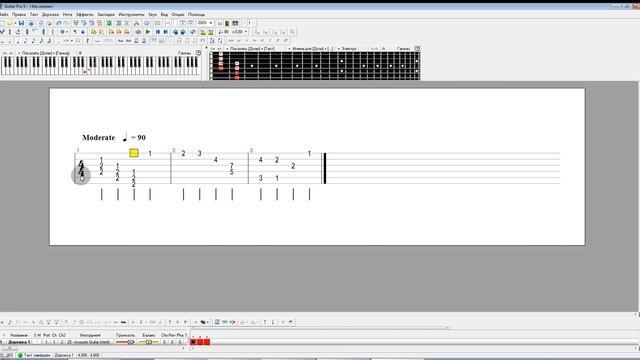The image size is (640, 360).
Task: Open fretboard Электро type dropdown
Action: point(348,49)
